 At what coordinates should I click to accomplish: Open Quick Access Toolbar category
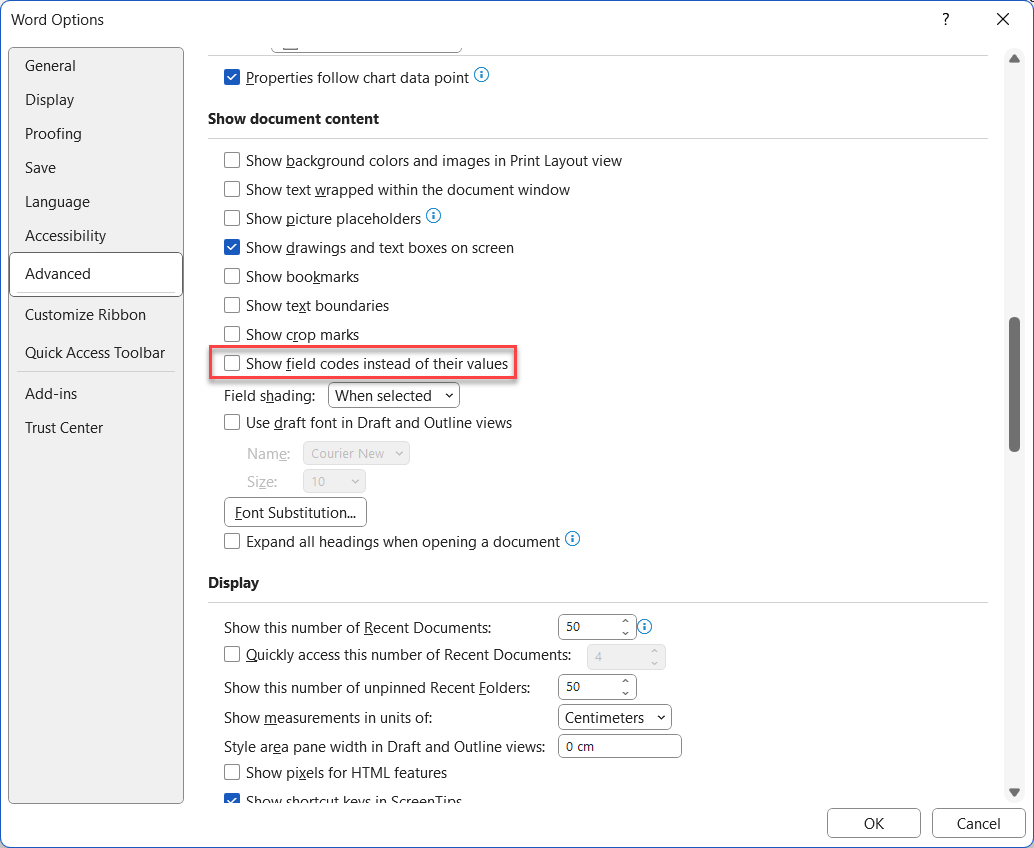click(x=95, y=353)
